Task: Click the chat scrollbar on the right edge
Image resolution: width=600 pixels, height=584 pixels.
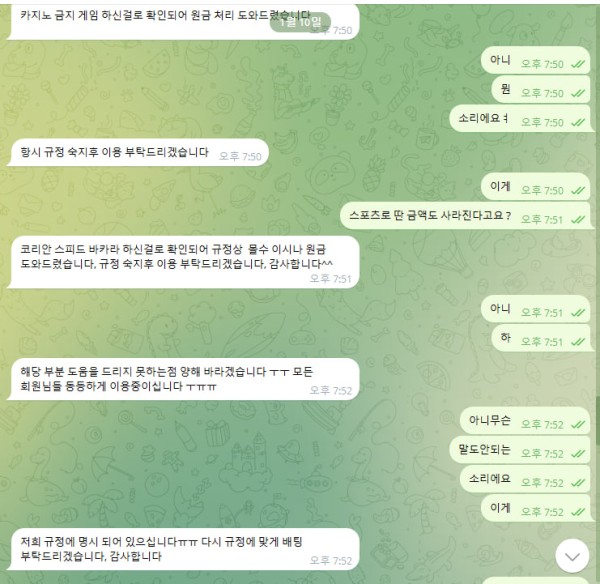Action: click(x=598, y=421)
